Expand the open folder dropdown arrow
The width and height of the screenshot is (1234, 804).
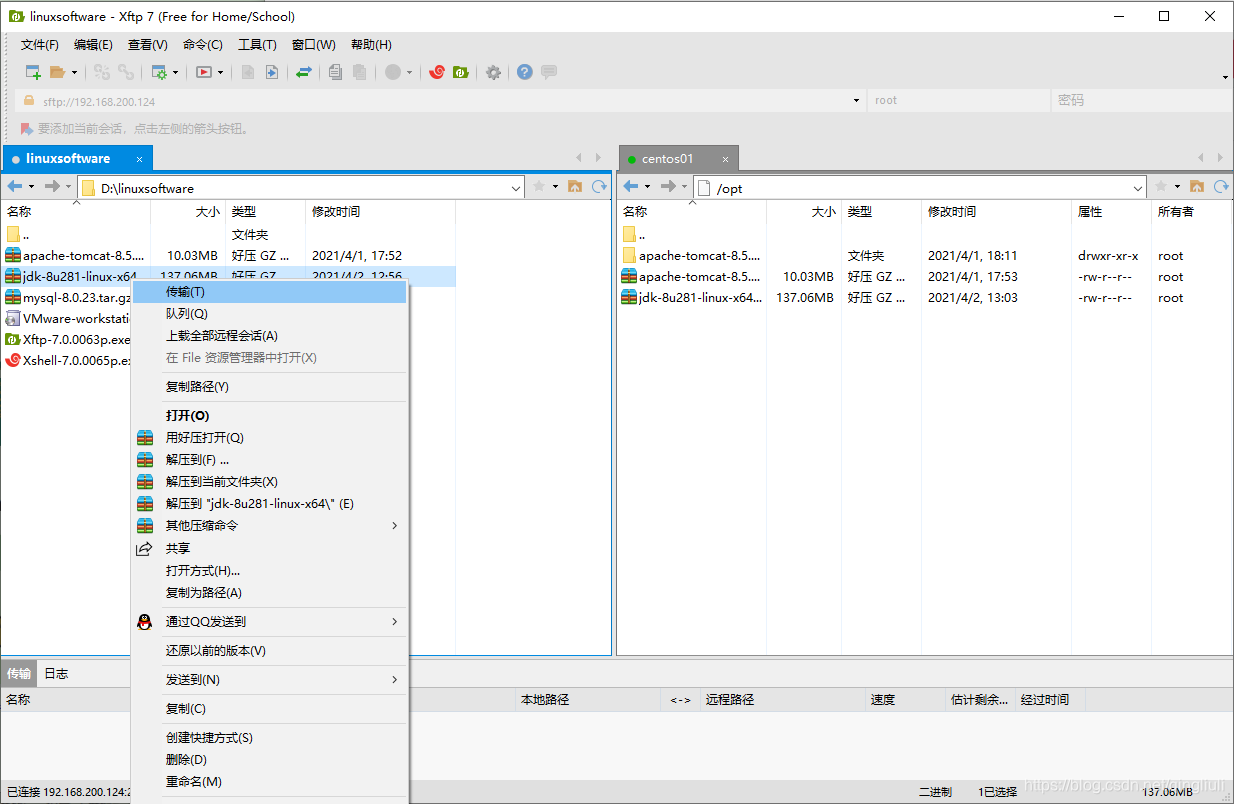pyautogui.click(x=75, y=72)
